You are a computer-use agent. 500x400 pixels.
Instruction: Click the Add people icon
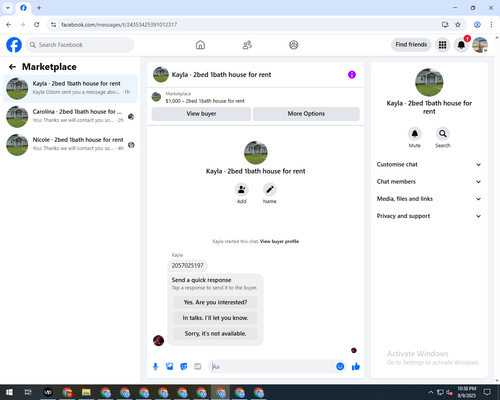tap(242, 190)
